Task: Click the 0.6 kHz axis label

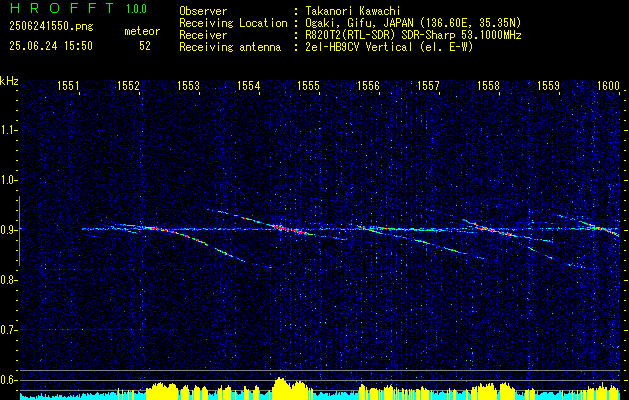Action: click(x=8, y=380)
